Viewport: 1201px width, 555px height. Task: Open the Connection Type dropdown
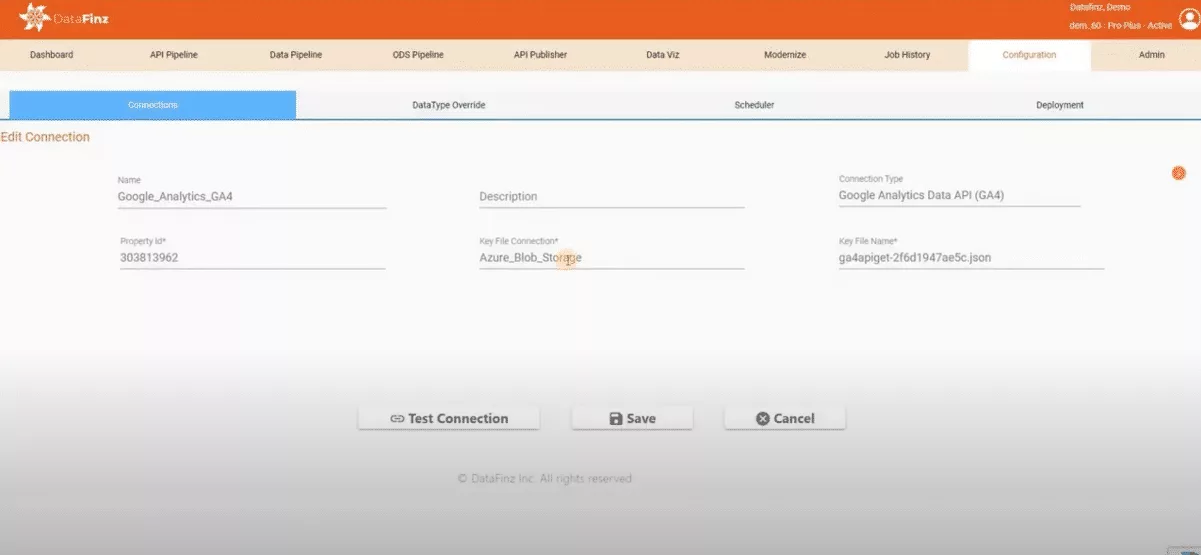(x=959, y=196)
